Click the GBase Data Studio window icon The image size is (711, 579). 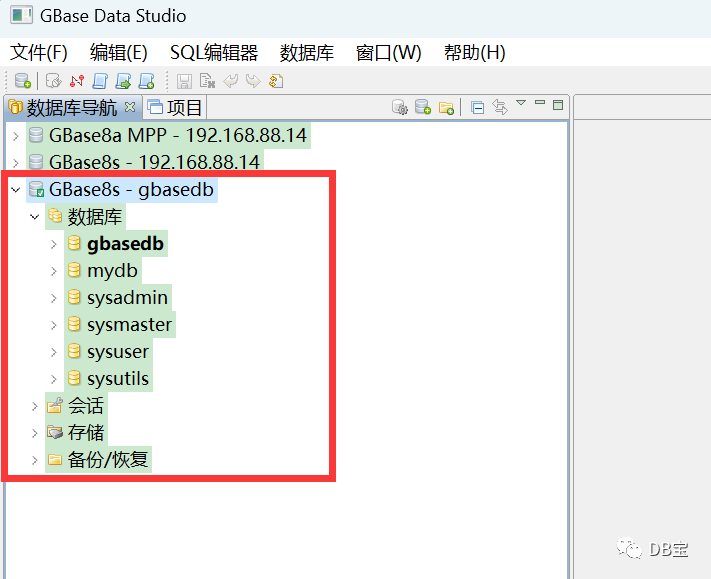(21, 15)
